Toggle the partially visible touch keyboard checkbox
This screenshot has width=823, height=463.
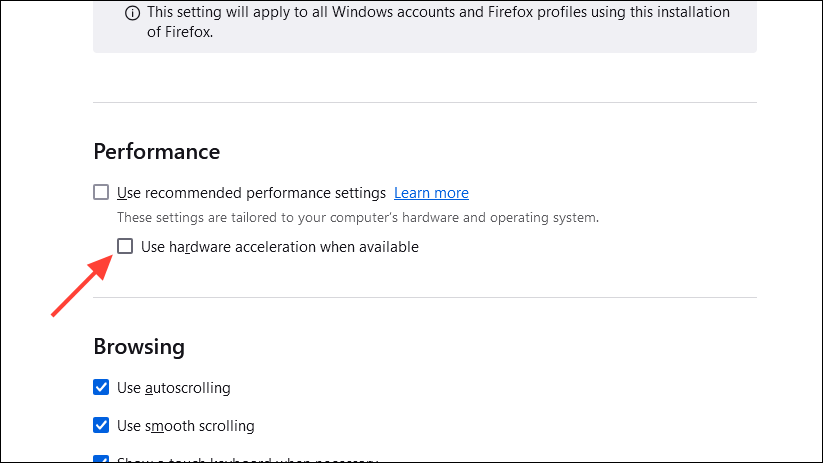tap(101, 459)
